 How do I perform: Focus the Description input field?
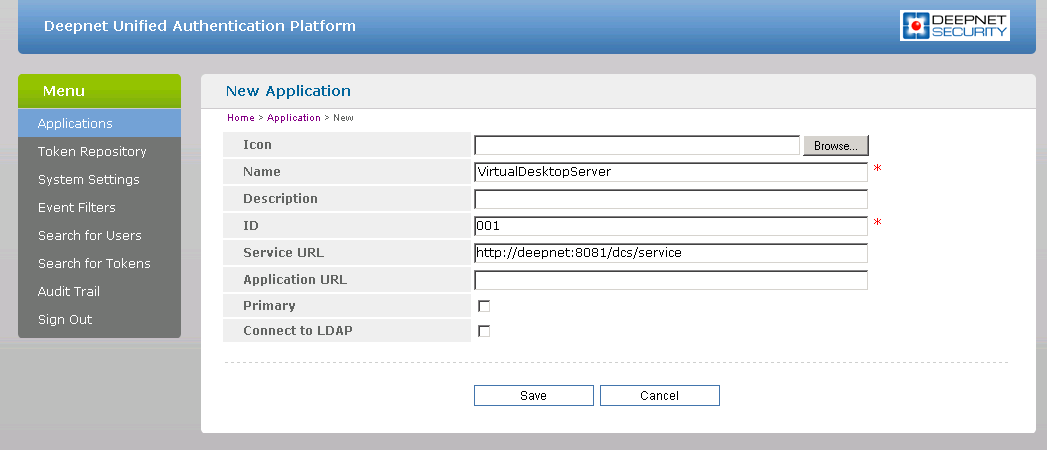pos(670,199)
